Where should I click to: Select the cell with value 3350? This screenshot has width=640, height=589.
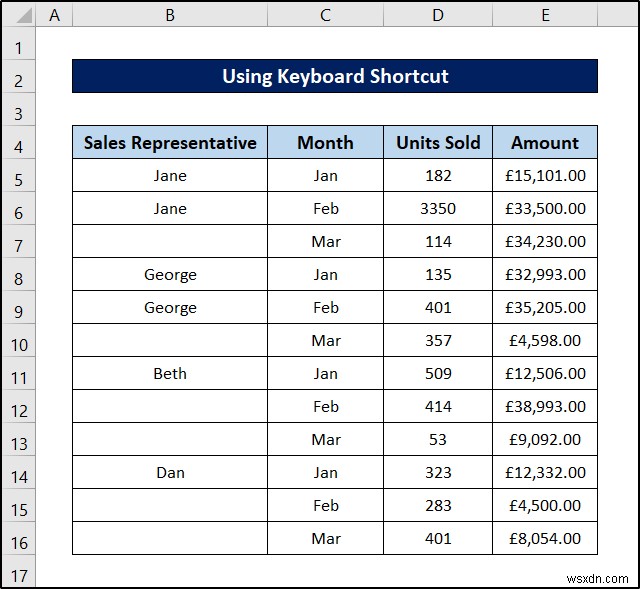[438, 209]
